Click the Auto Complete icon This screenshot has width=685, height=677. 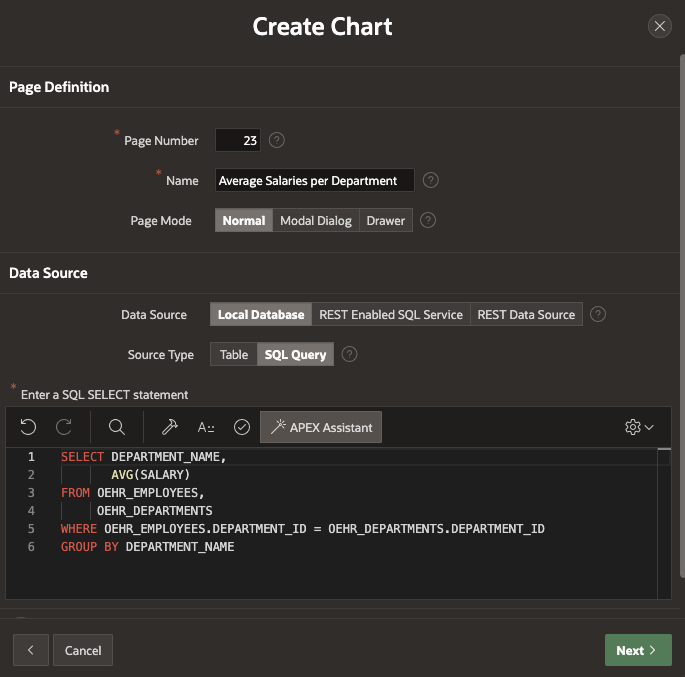206,427
